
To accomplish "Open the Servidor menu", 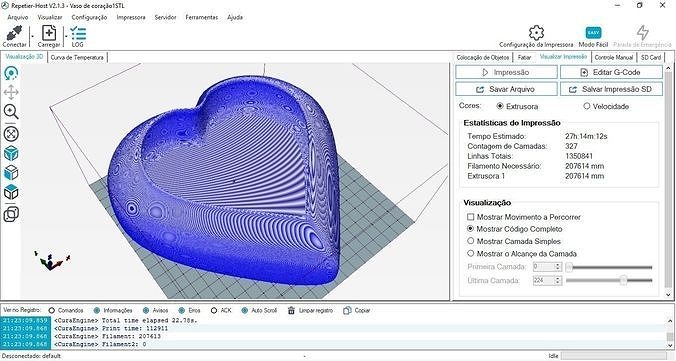I will (x=166, y=17).
